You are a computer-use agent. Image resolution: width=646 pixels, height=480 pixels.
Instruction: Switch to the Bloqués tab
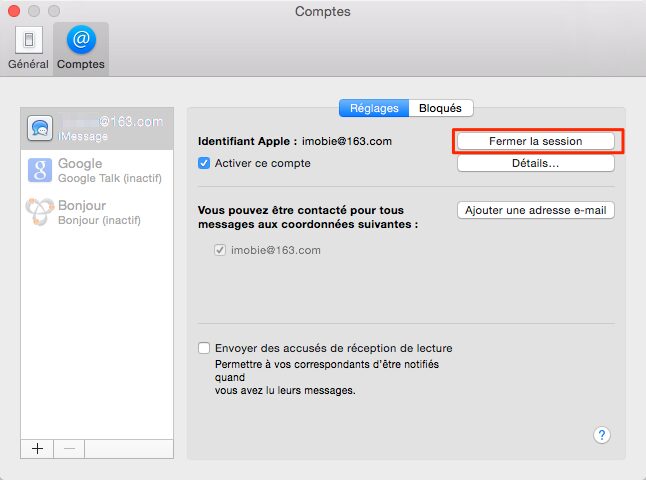tap(440, 108)
